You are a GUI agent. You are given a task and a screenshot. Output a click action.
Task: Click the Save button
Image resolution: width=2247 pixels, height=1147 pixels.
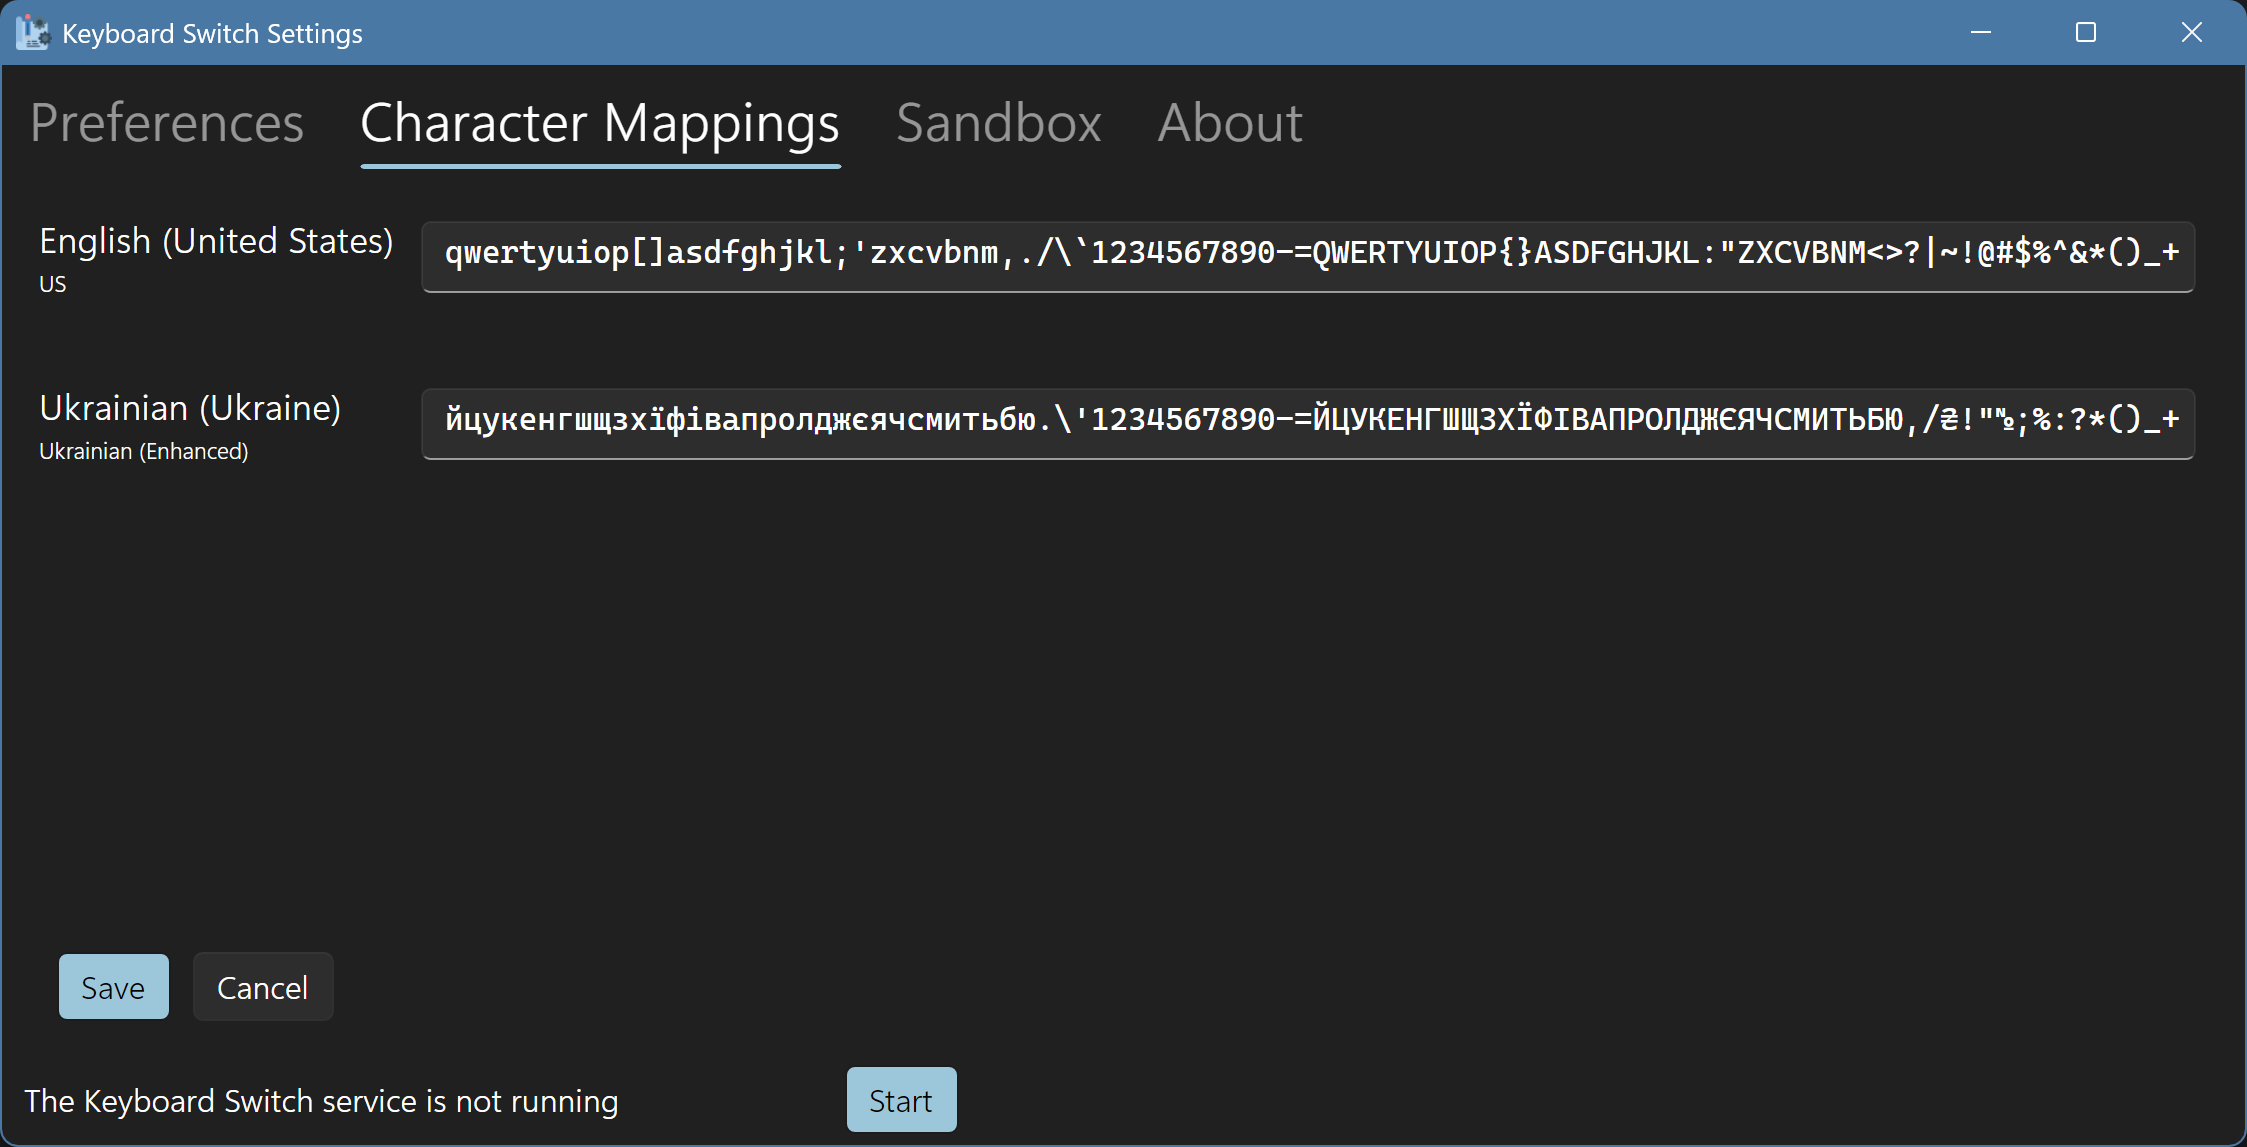click(114, 987)
